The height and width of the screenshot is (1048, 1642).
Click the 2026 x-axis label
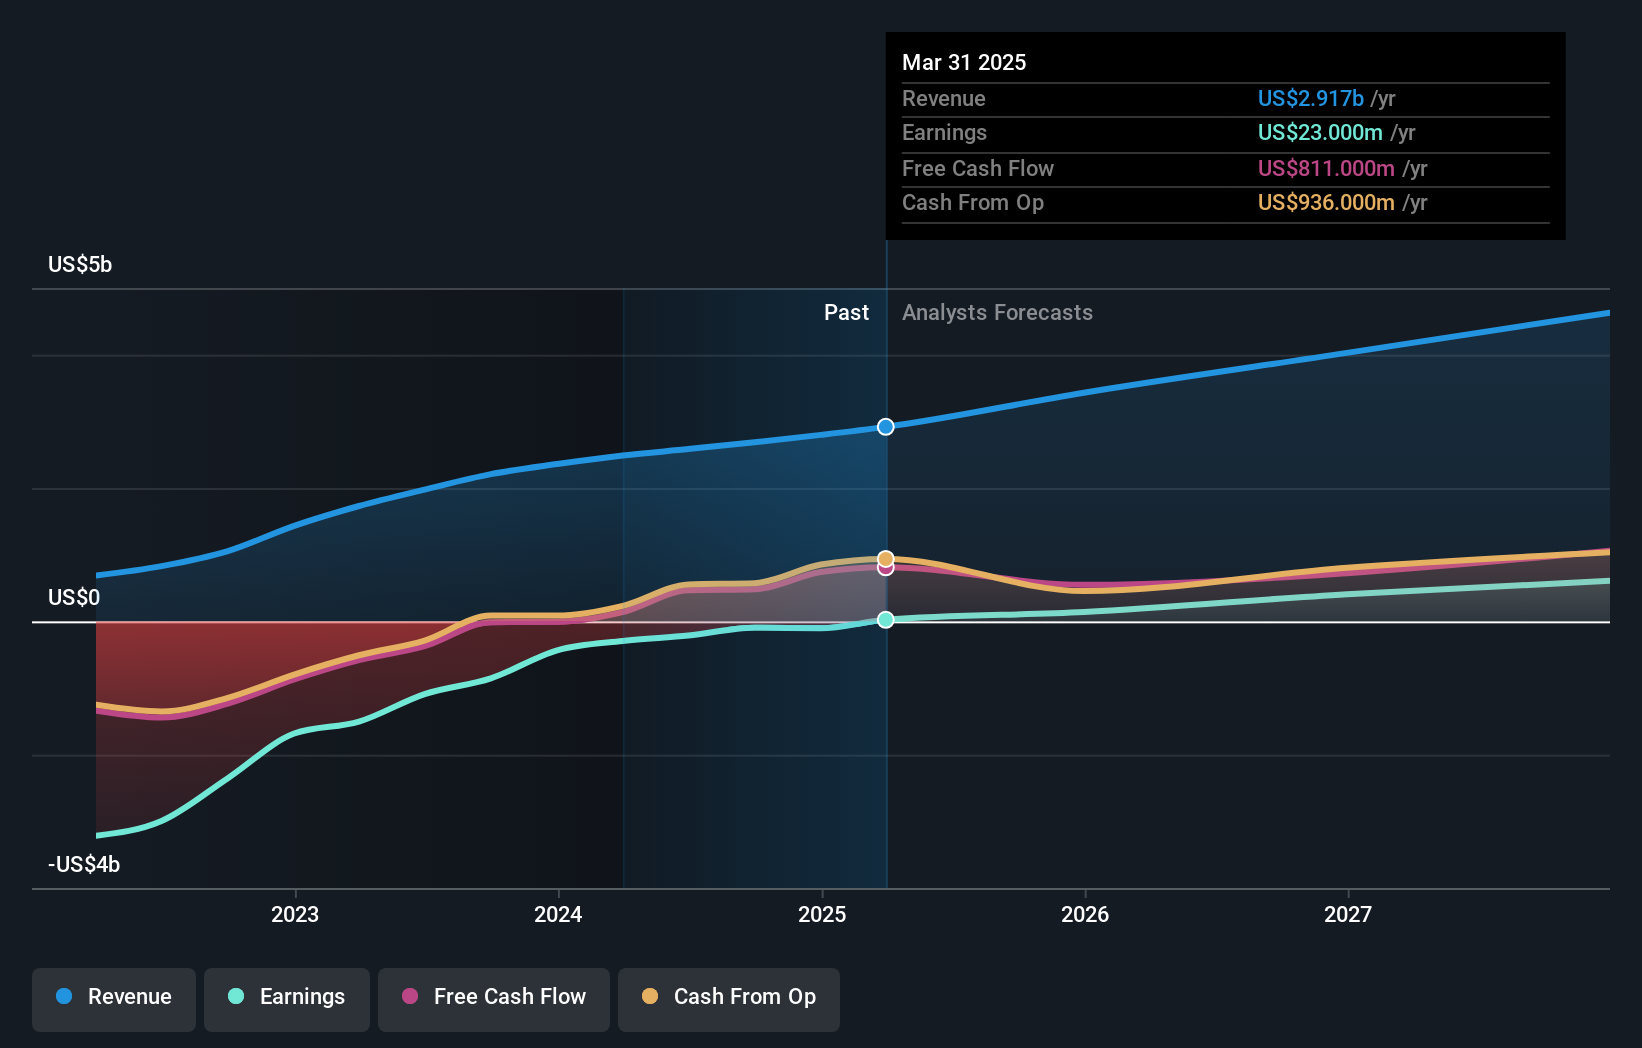point(1085,914)
